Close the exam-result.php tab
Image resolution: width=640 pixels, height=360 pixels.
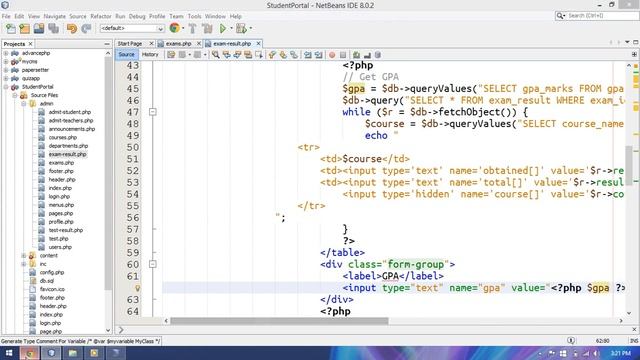[258, 43]
